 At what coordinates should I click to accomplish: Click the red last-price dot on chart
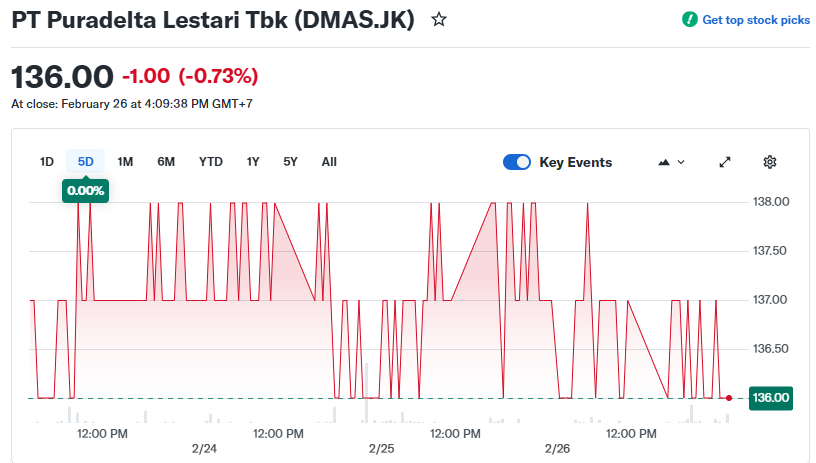pos(729,398)
